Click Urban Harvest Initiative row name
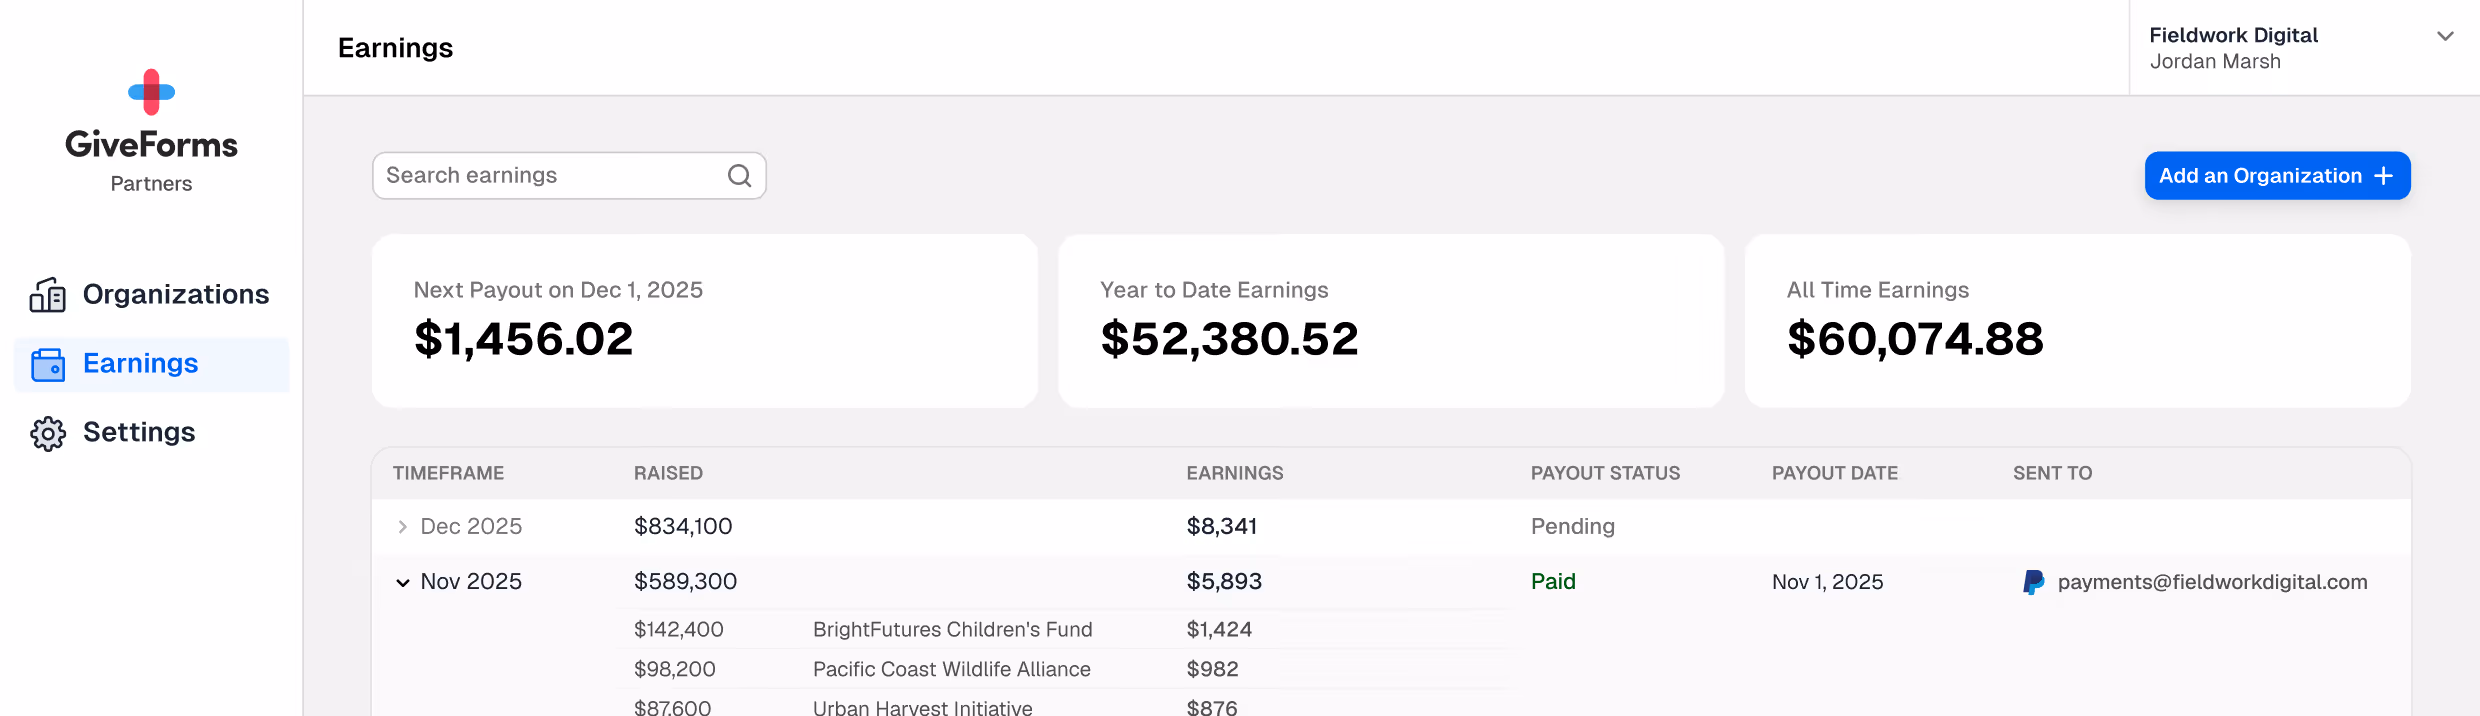2480x716 pixels. pyautogui.click(x=922, y=707)
